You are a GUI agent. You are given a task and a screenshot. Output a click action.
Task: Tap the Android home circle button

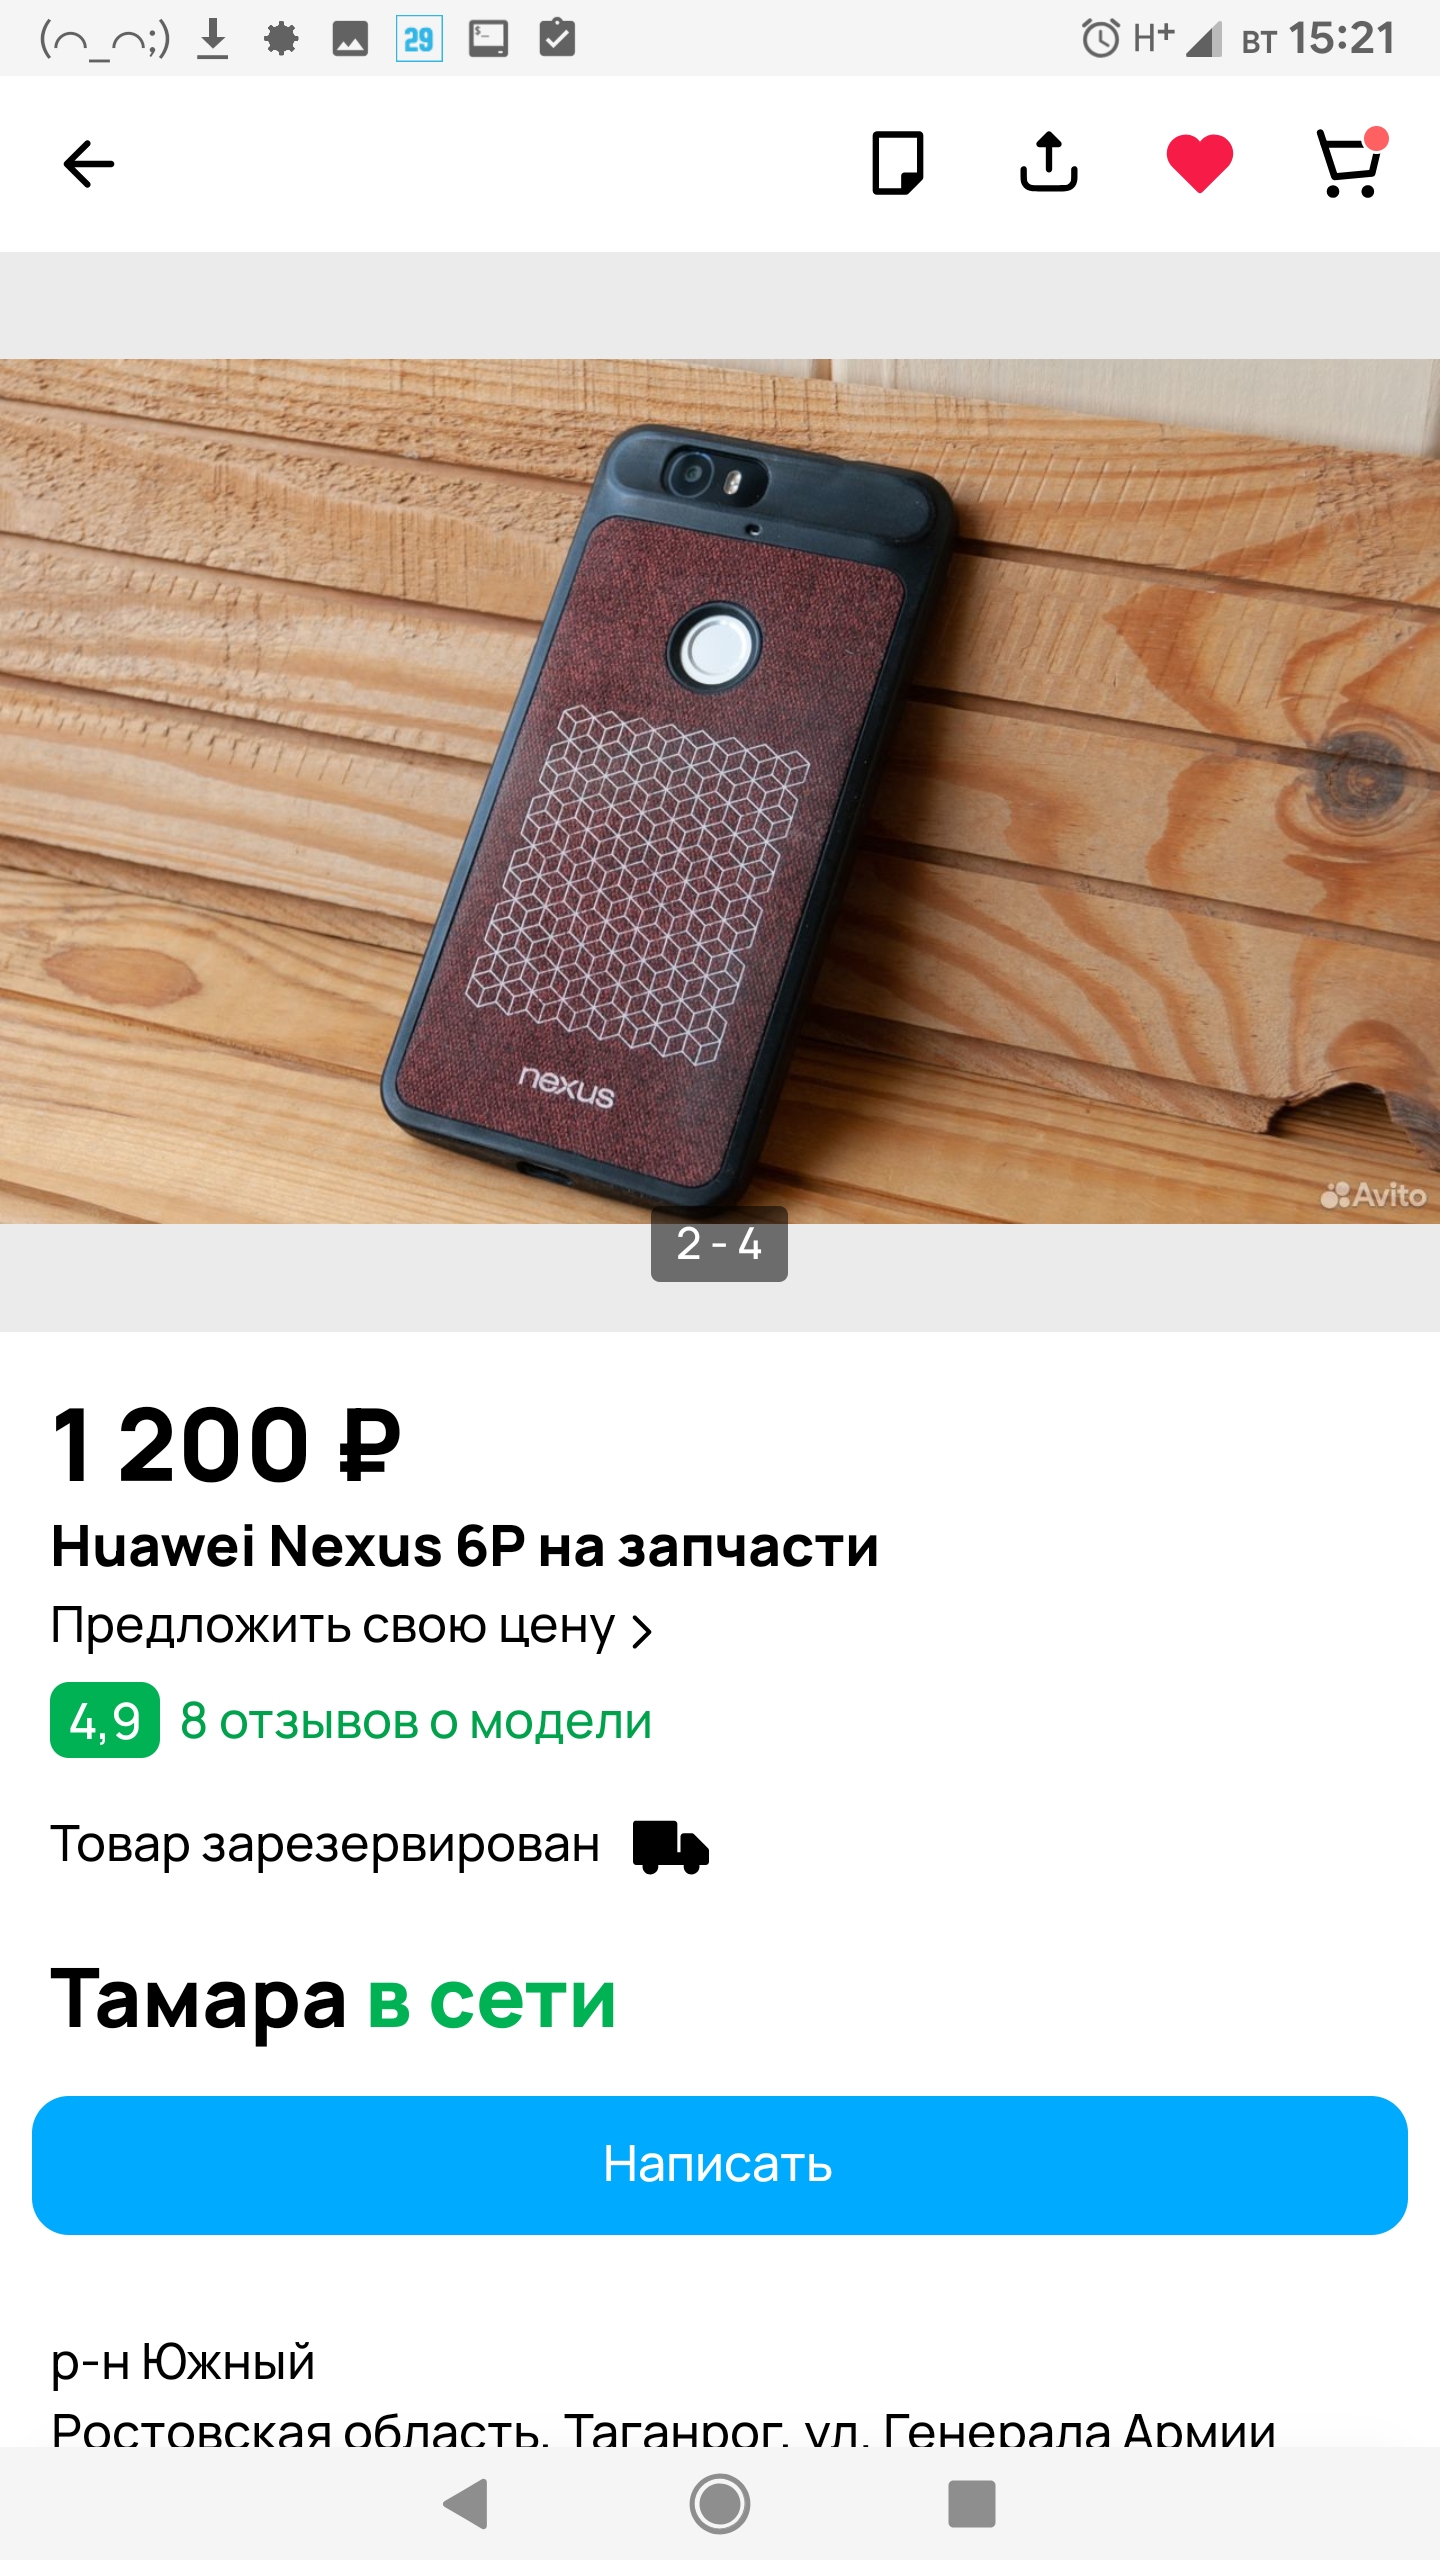(719, 2503)
